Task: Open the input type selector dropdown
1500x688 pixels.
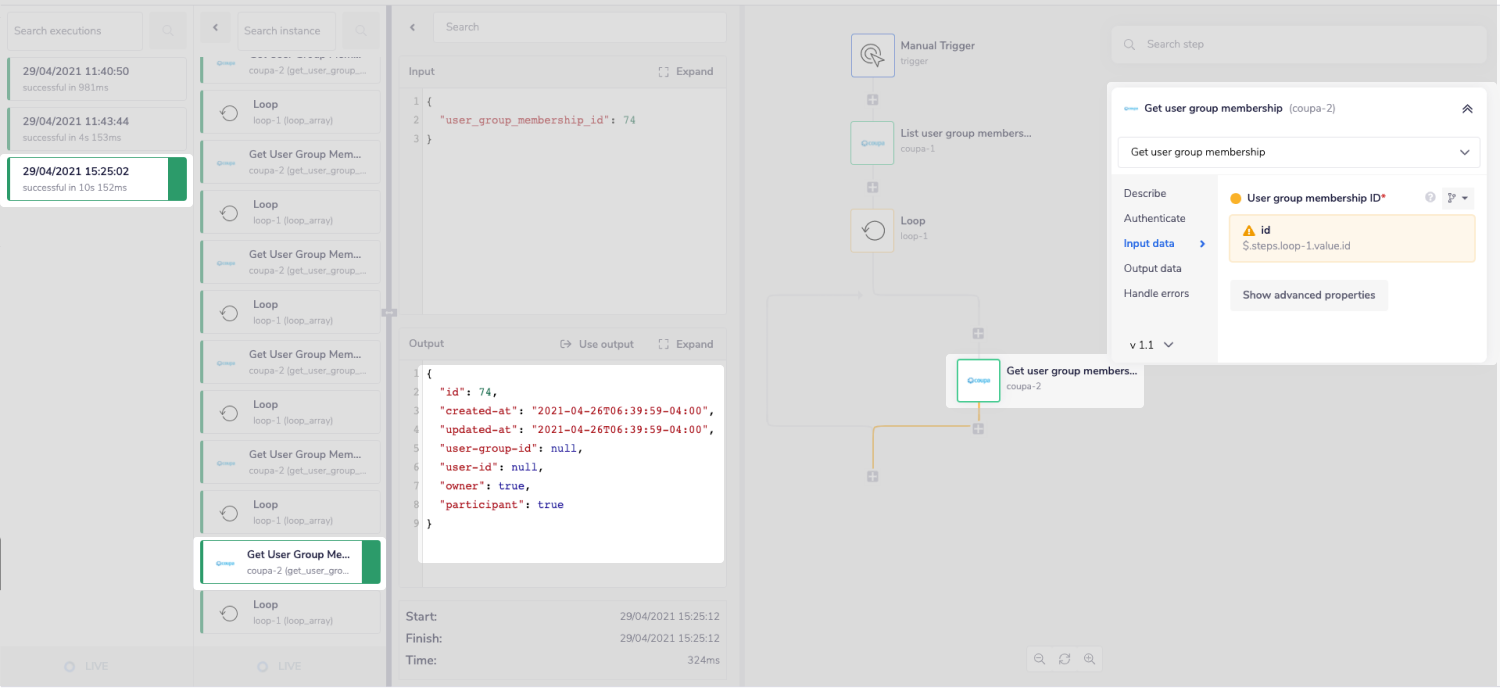Action: click(x=1458, y=198)
